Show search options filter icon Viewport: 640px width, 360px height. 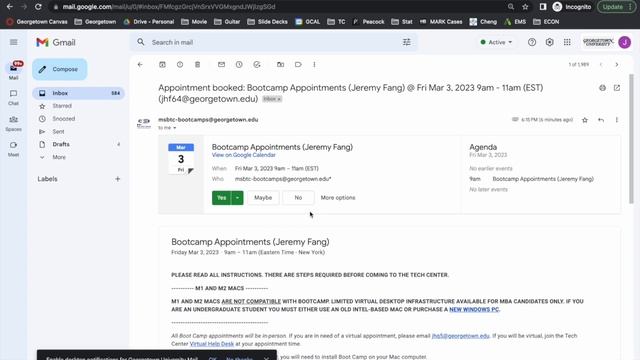pyautogui.click(x=407, y=42)
